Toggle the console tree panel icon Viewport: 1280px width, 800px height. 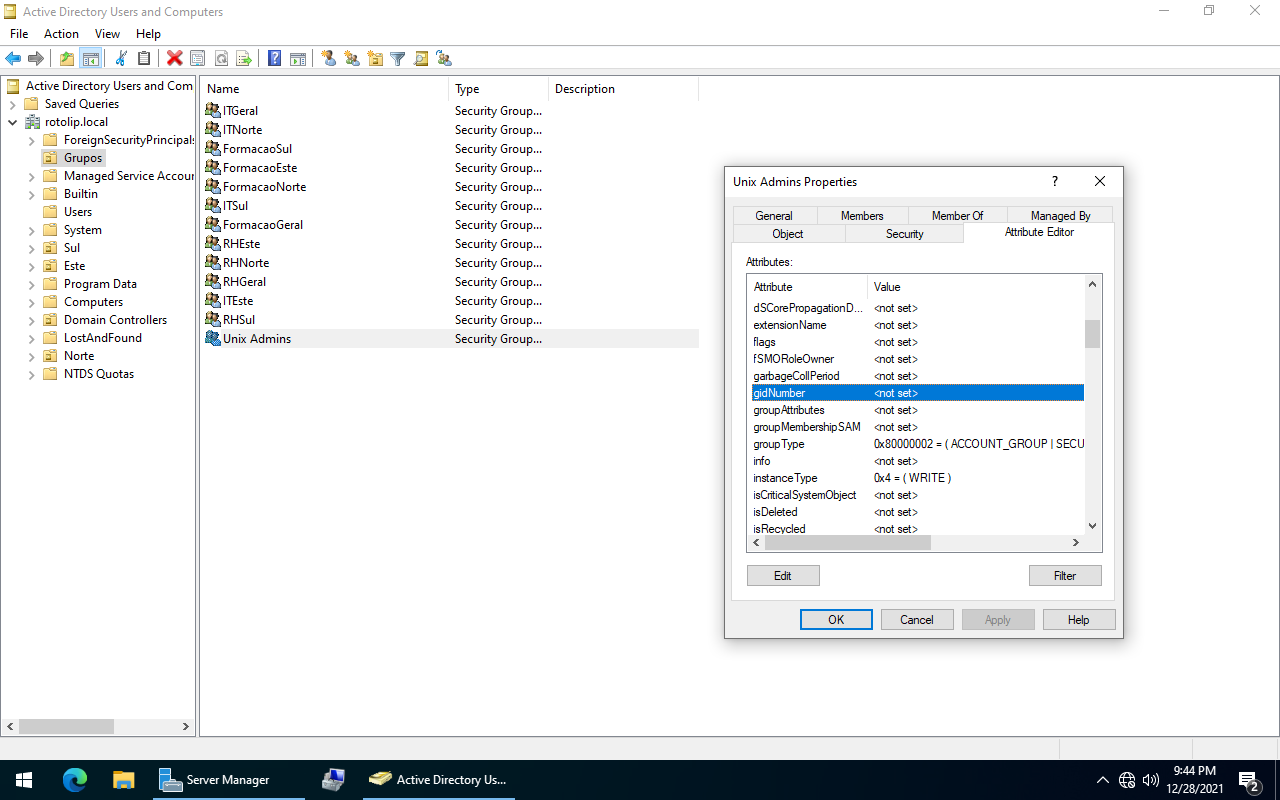coord(91,58)
